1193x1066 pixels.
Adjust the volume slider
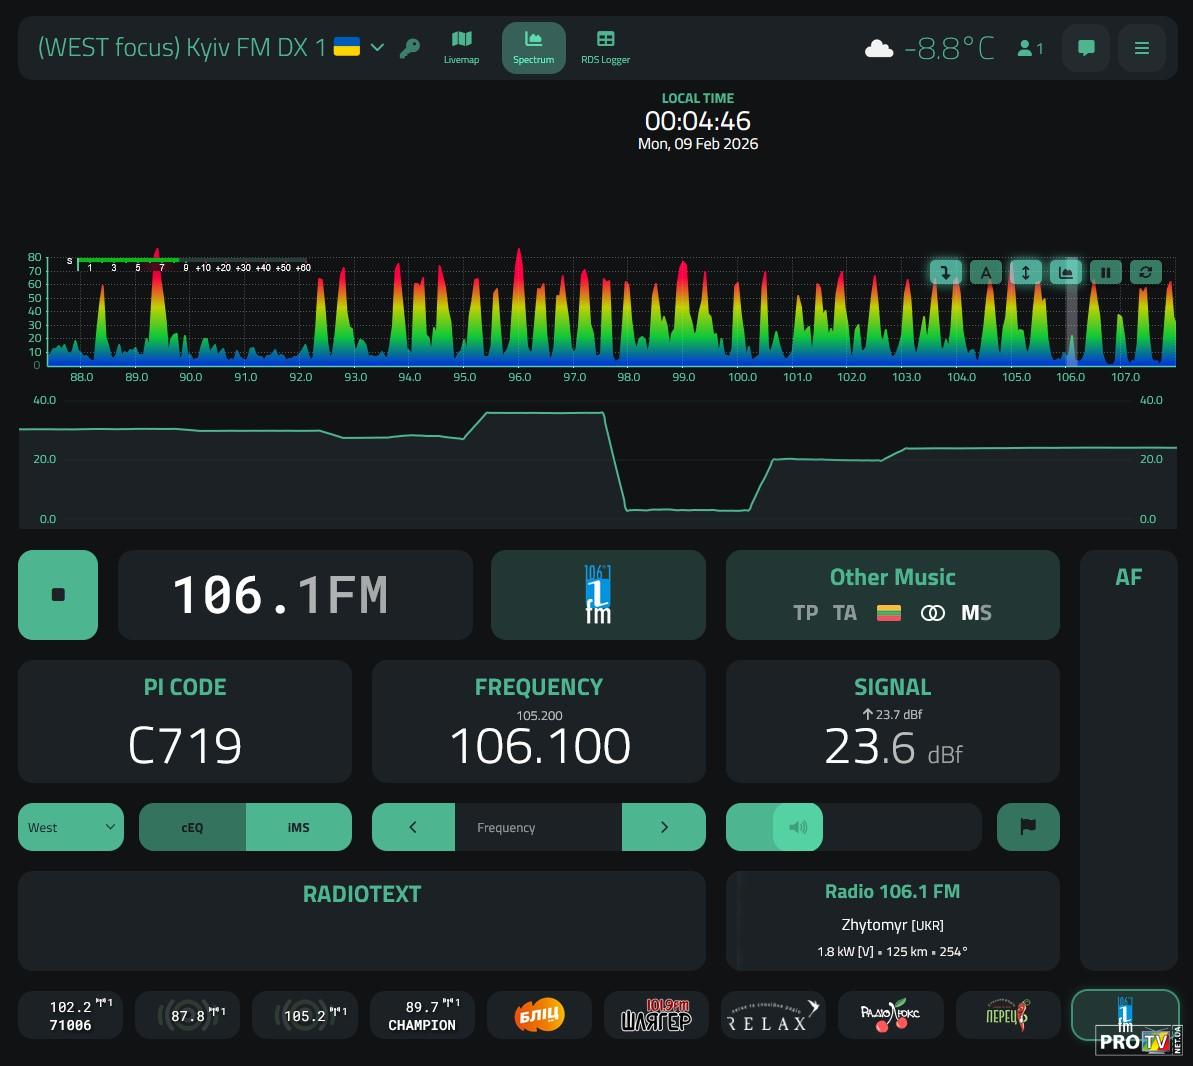click(x=798, y=827)
